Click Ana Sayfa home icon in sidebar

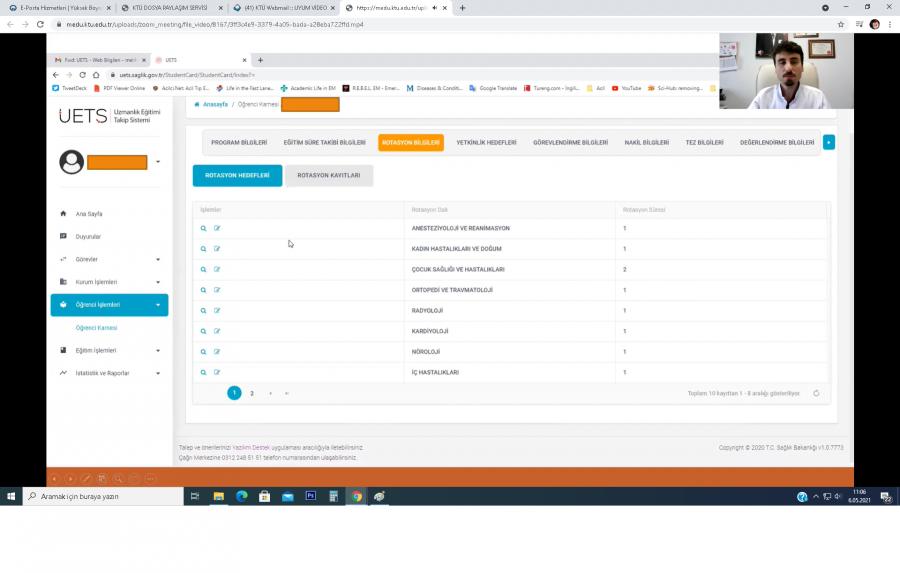click(64, 214)
